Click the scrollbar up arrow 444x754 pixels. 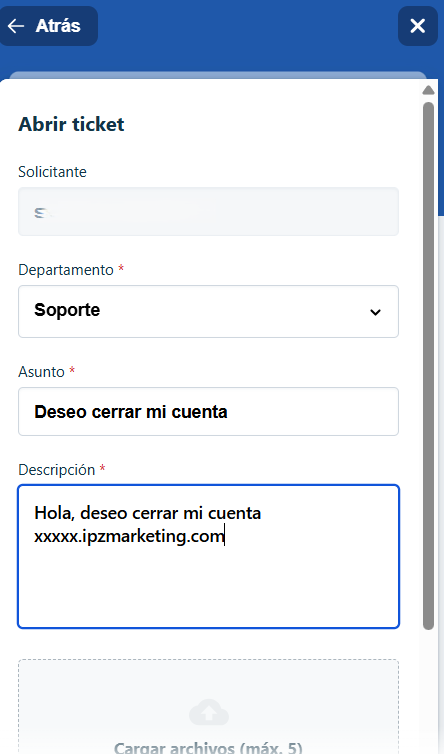428,90
